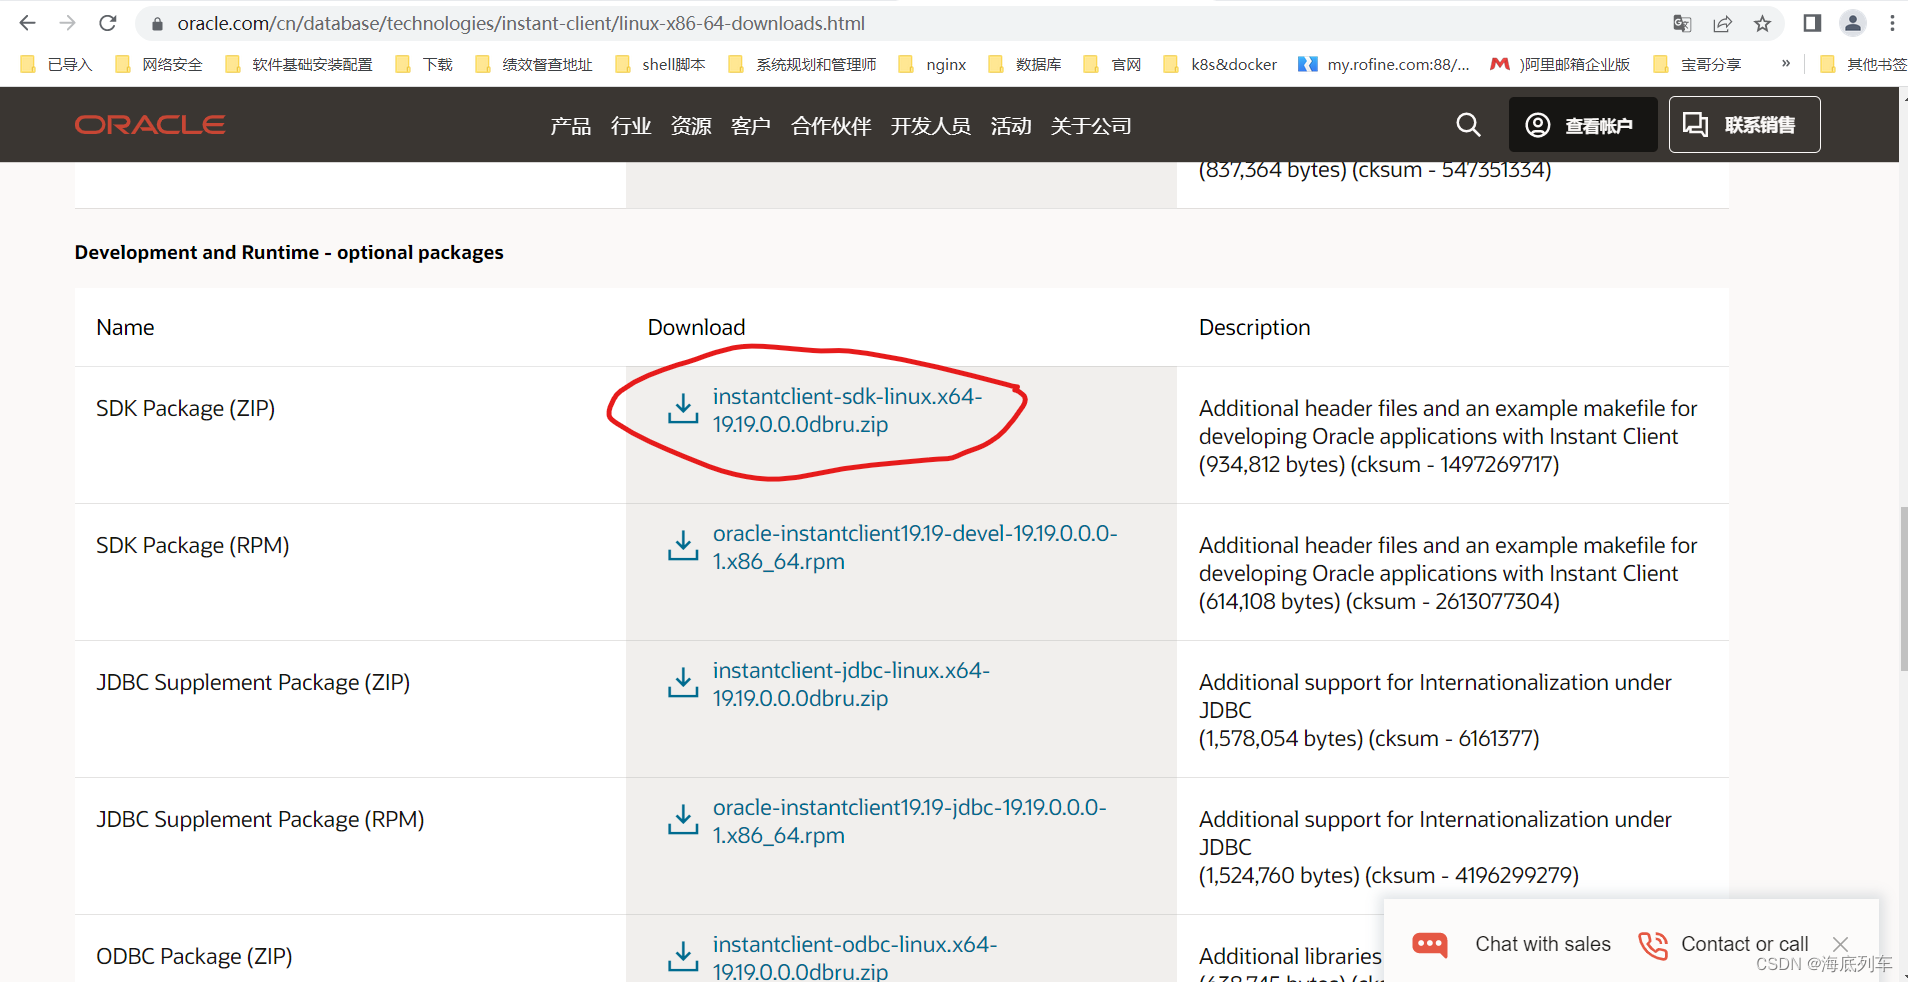Click the browser forward arrow

pos(67,23)
